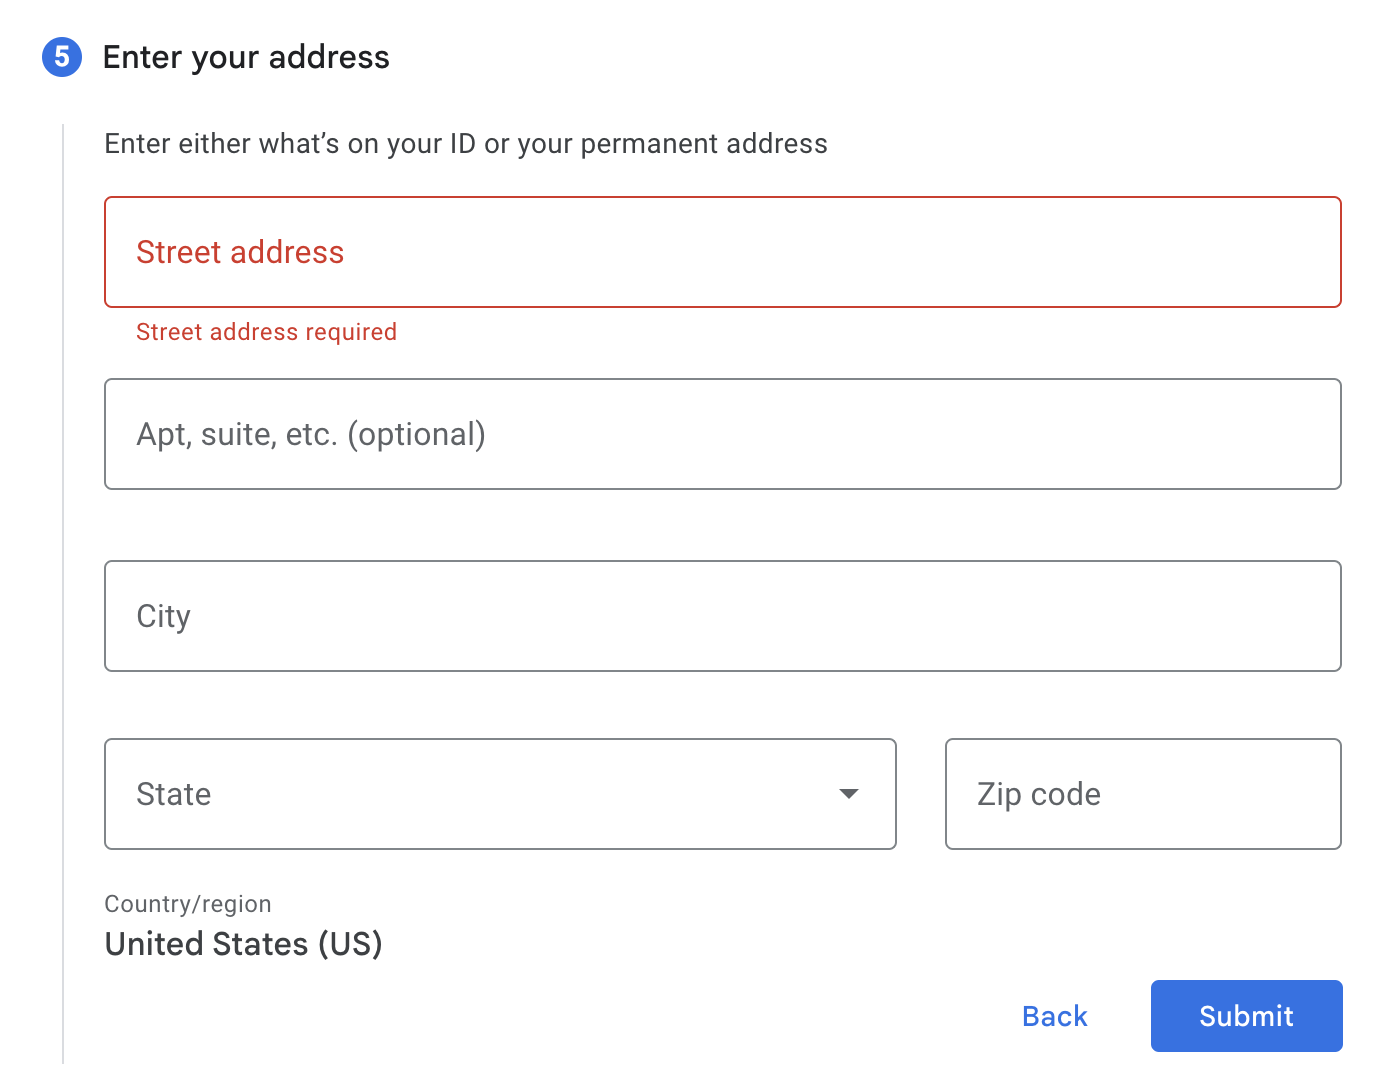Screen dimensions: 1384x1078
Task: Click the State field label
Action: coord(174,793)
